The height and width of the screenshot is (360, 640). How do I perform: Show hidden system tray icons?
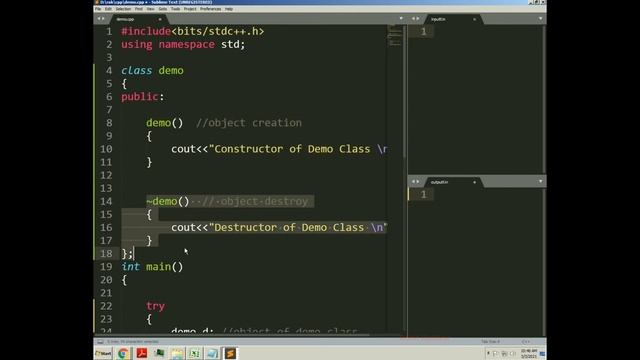[488, 353]
